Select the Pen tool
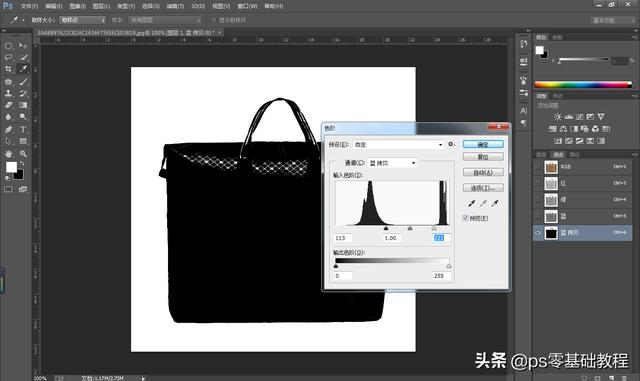Viewport: 640px width, 381px height. (8, 129)
